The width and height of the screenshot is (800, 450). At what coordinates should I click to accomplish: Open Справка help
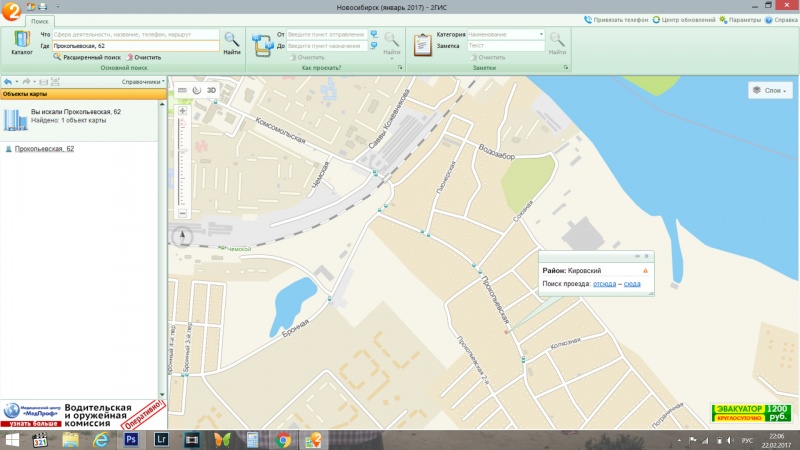tap(781, 20)
